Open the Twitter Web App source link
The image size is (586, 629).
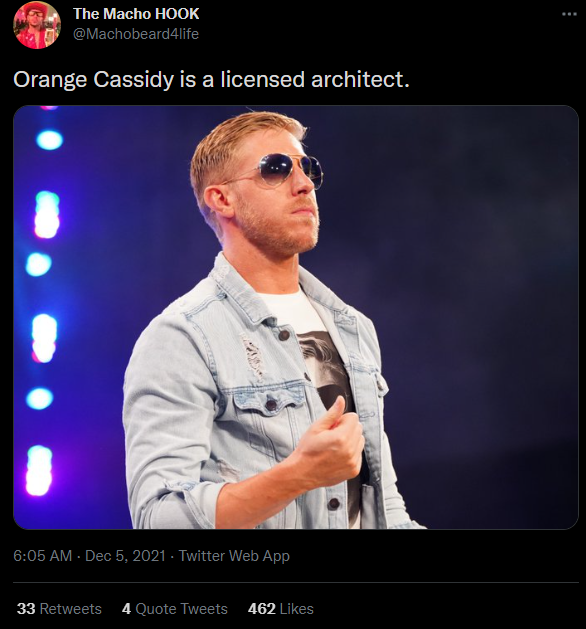(x=234, y=556)
